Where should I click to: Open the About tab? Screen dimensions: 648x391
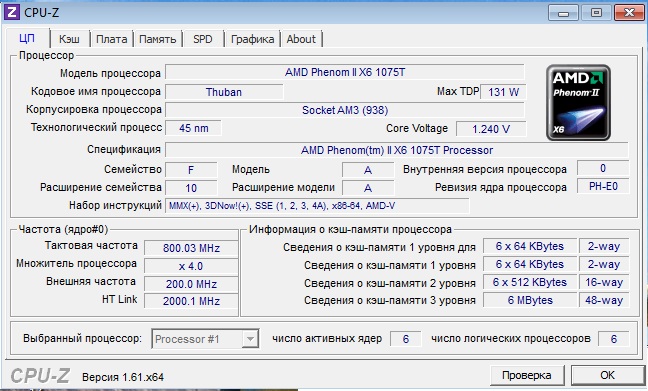coord(301,39)
